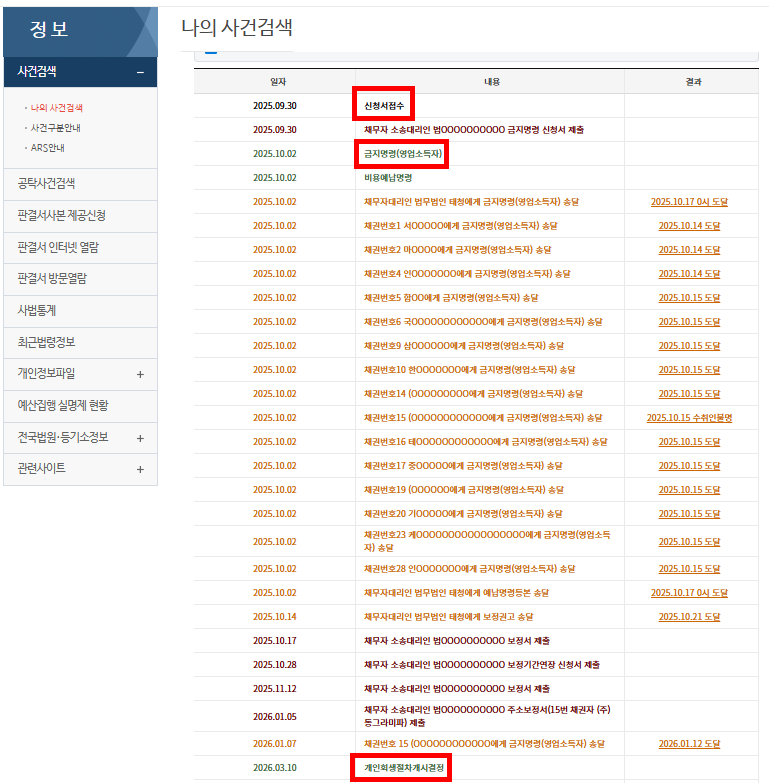Click the 나의 사건검색 page title
The height and width of the screenshot is (783, 769).
point(237,27)
